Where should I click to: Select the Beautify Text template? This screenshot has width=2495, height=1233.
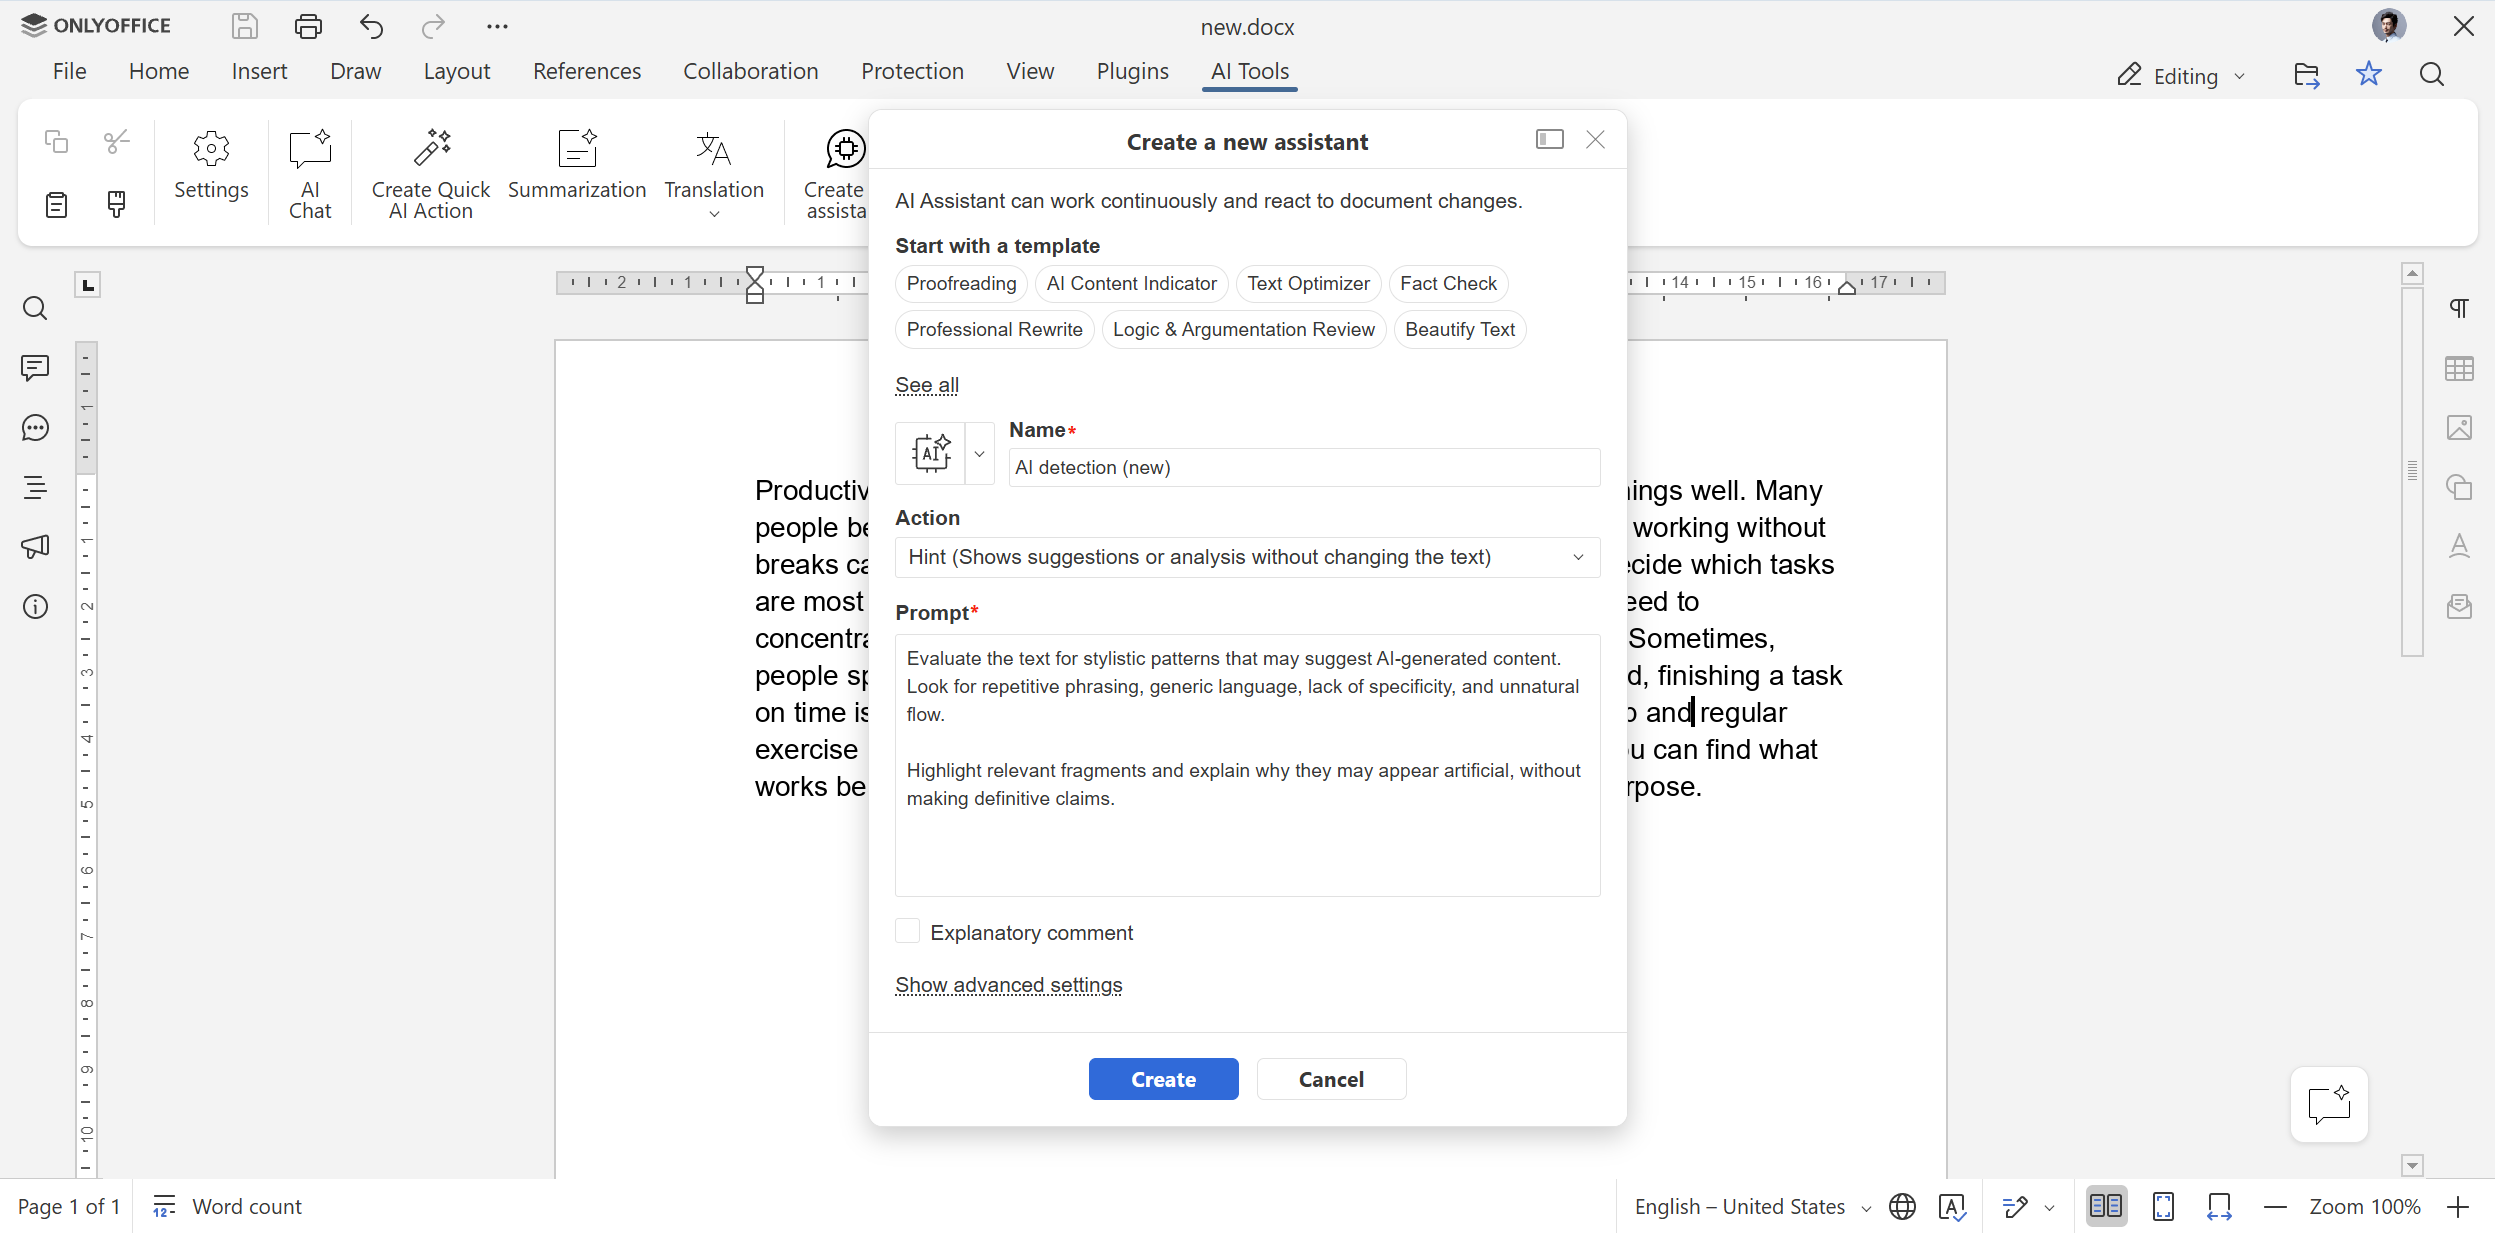pyautogui.click(x=1459, y=330)
